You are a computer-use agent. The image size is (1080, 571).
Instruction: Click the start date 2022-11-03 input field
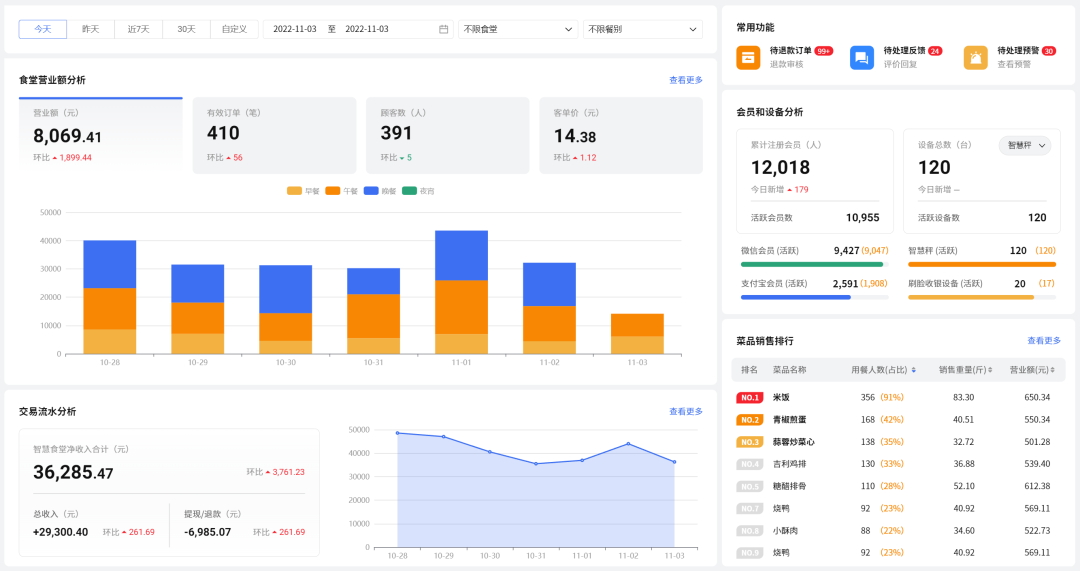click(x=295, y=29)
